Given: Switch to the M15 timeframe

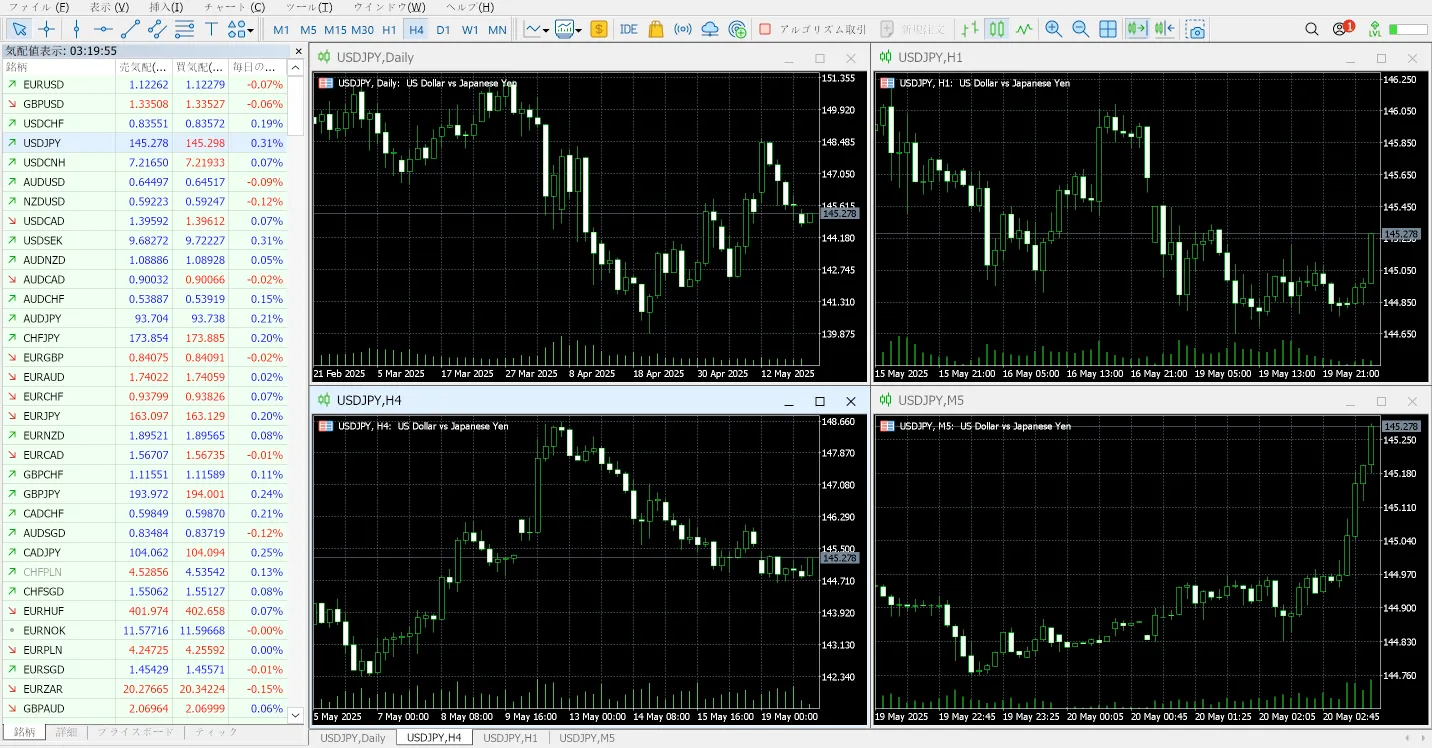Looking at the screenshot, I should 335,29.
